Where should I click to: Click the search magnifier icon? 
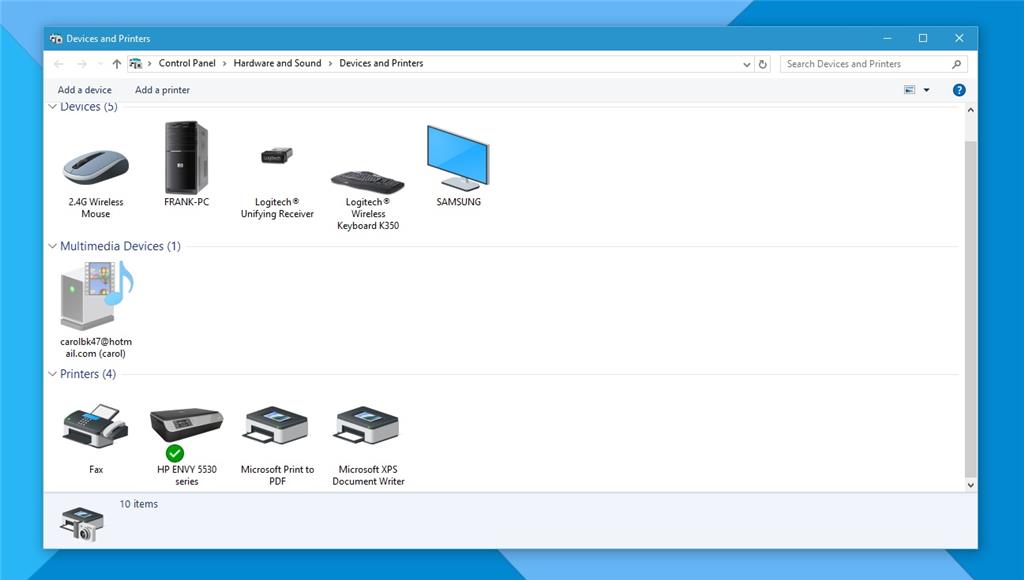[956, 64]
